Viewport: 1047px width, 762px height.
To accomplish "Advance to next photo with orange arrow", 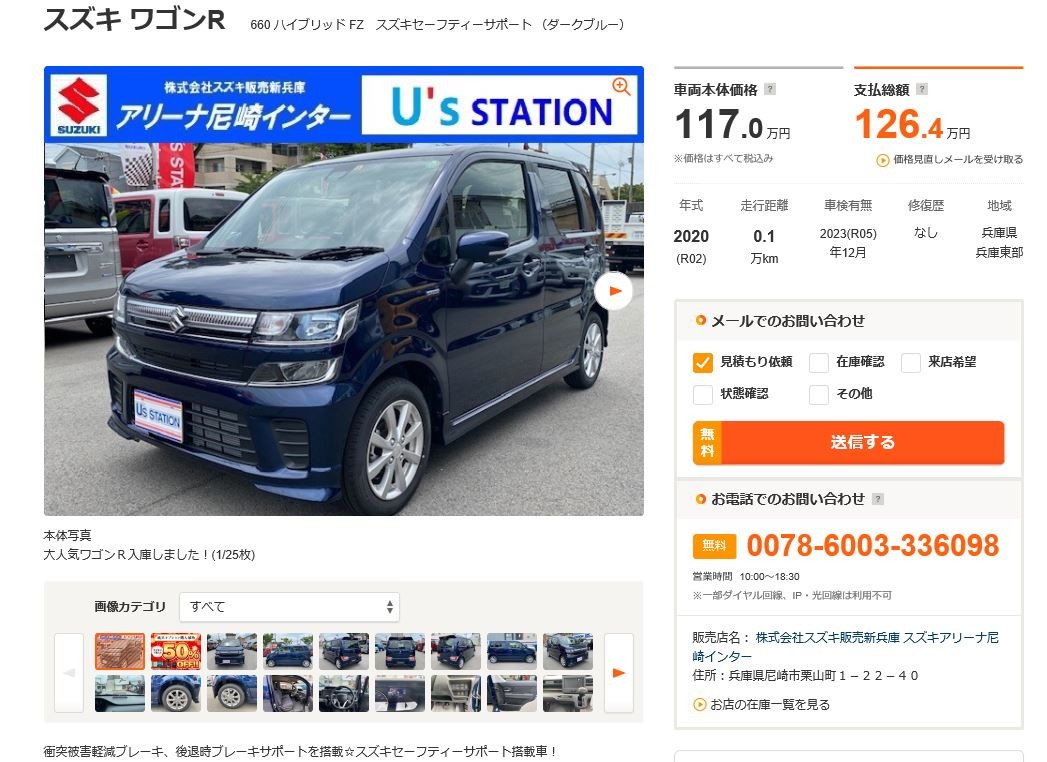I will pyautogui.click(x=614, y=291).
